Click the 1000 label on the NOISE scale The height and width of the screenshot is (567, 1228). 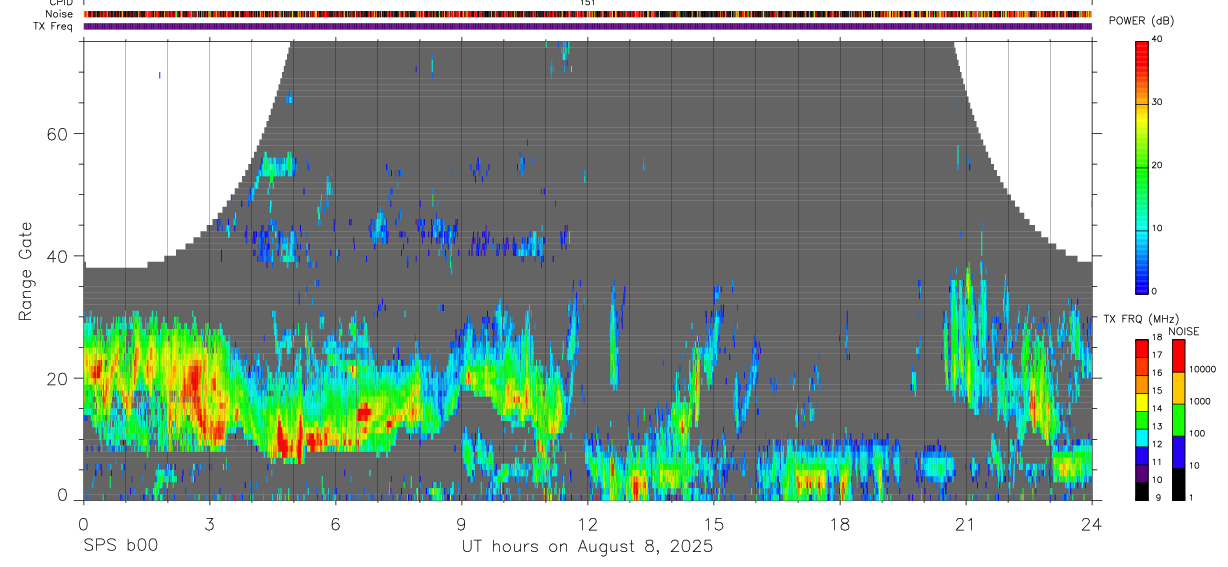[x=1199, y=401]
